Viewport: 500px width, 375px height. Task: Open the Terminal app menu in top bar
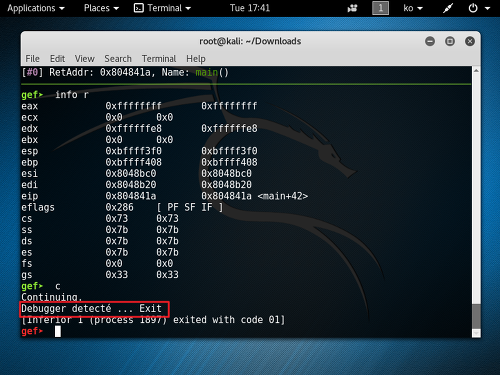(x=162, y=8)
